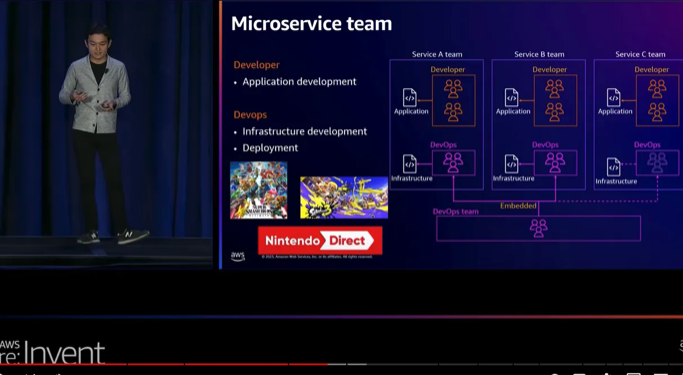Click the AWS re:Invent logo overlay

[x=52, y=352]
